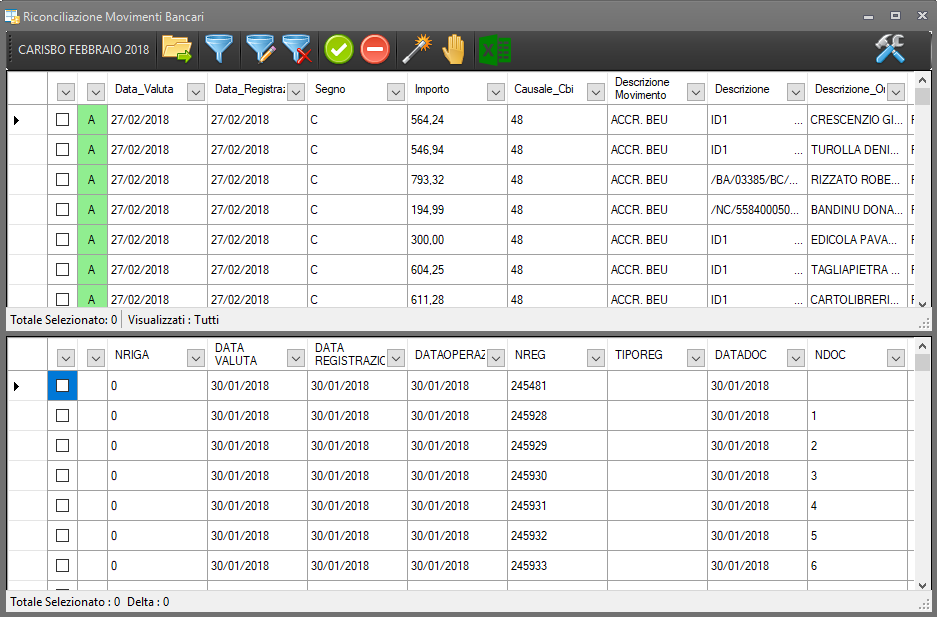The image size is (937, 617).
Task: Export to Excel using the green icon
Action: click(x=493, y=48)
